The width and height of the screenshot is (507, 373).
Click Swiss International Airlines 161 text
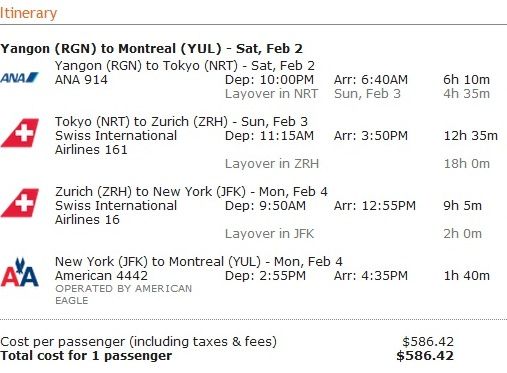pyautogui.click(x=116, y=143)
